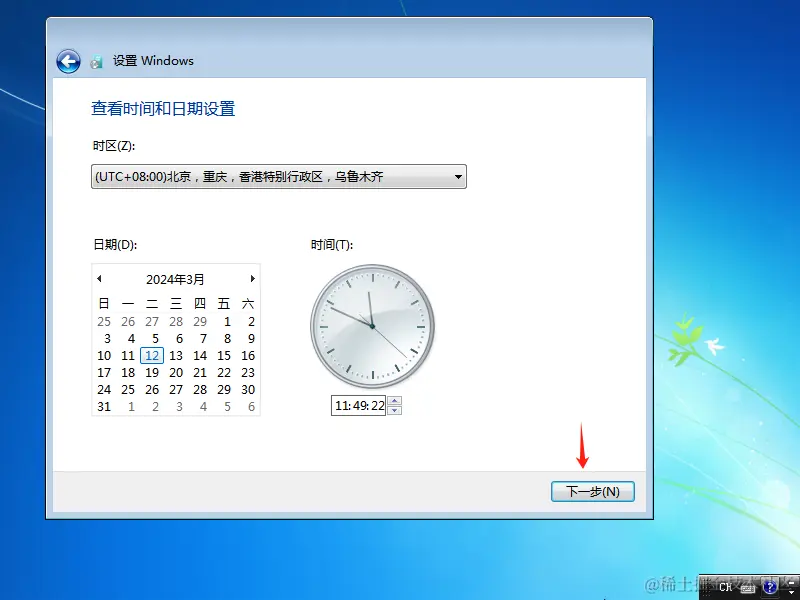The width and height of the screenshot is (800, 600).
Task: Click the analog clock face
Action: tap(372, 327)
